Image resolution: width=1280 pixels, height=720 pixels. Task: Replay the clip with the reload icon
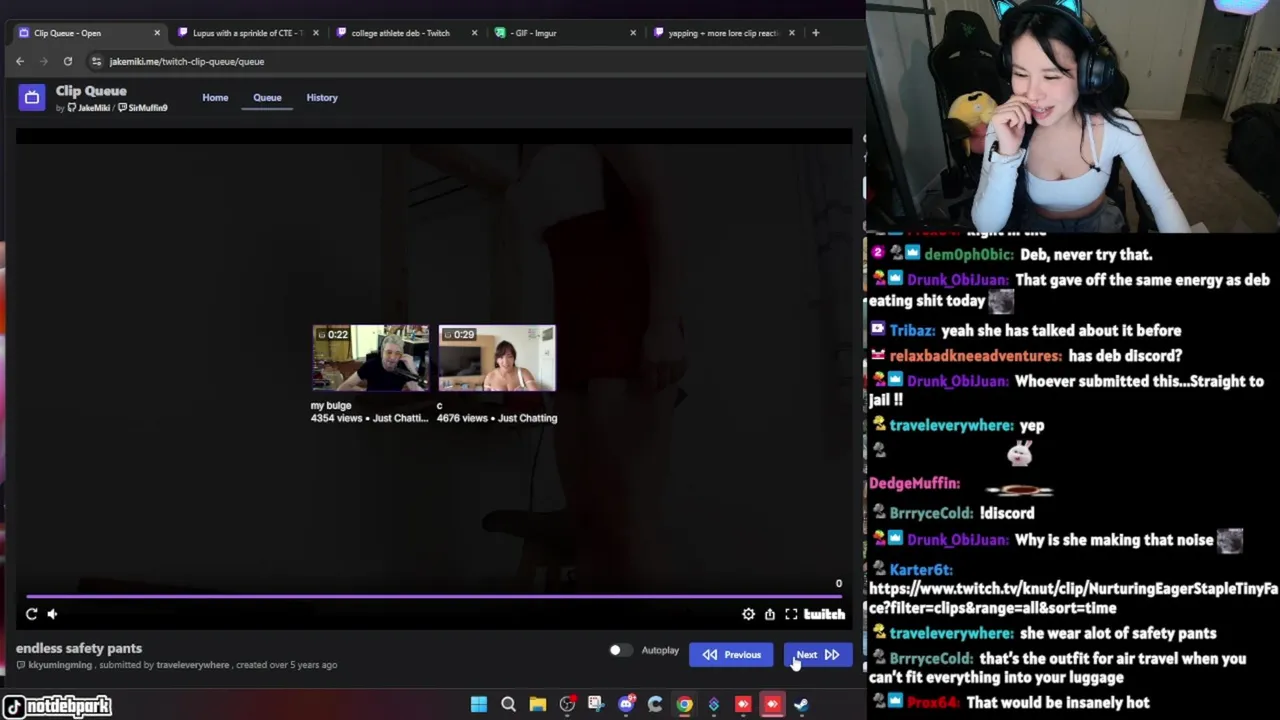(32, 614)
